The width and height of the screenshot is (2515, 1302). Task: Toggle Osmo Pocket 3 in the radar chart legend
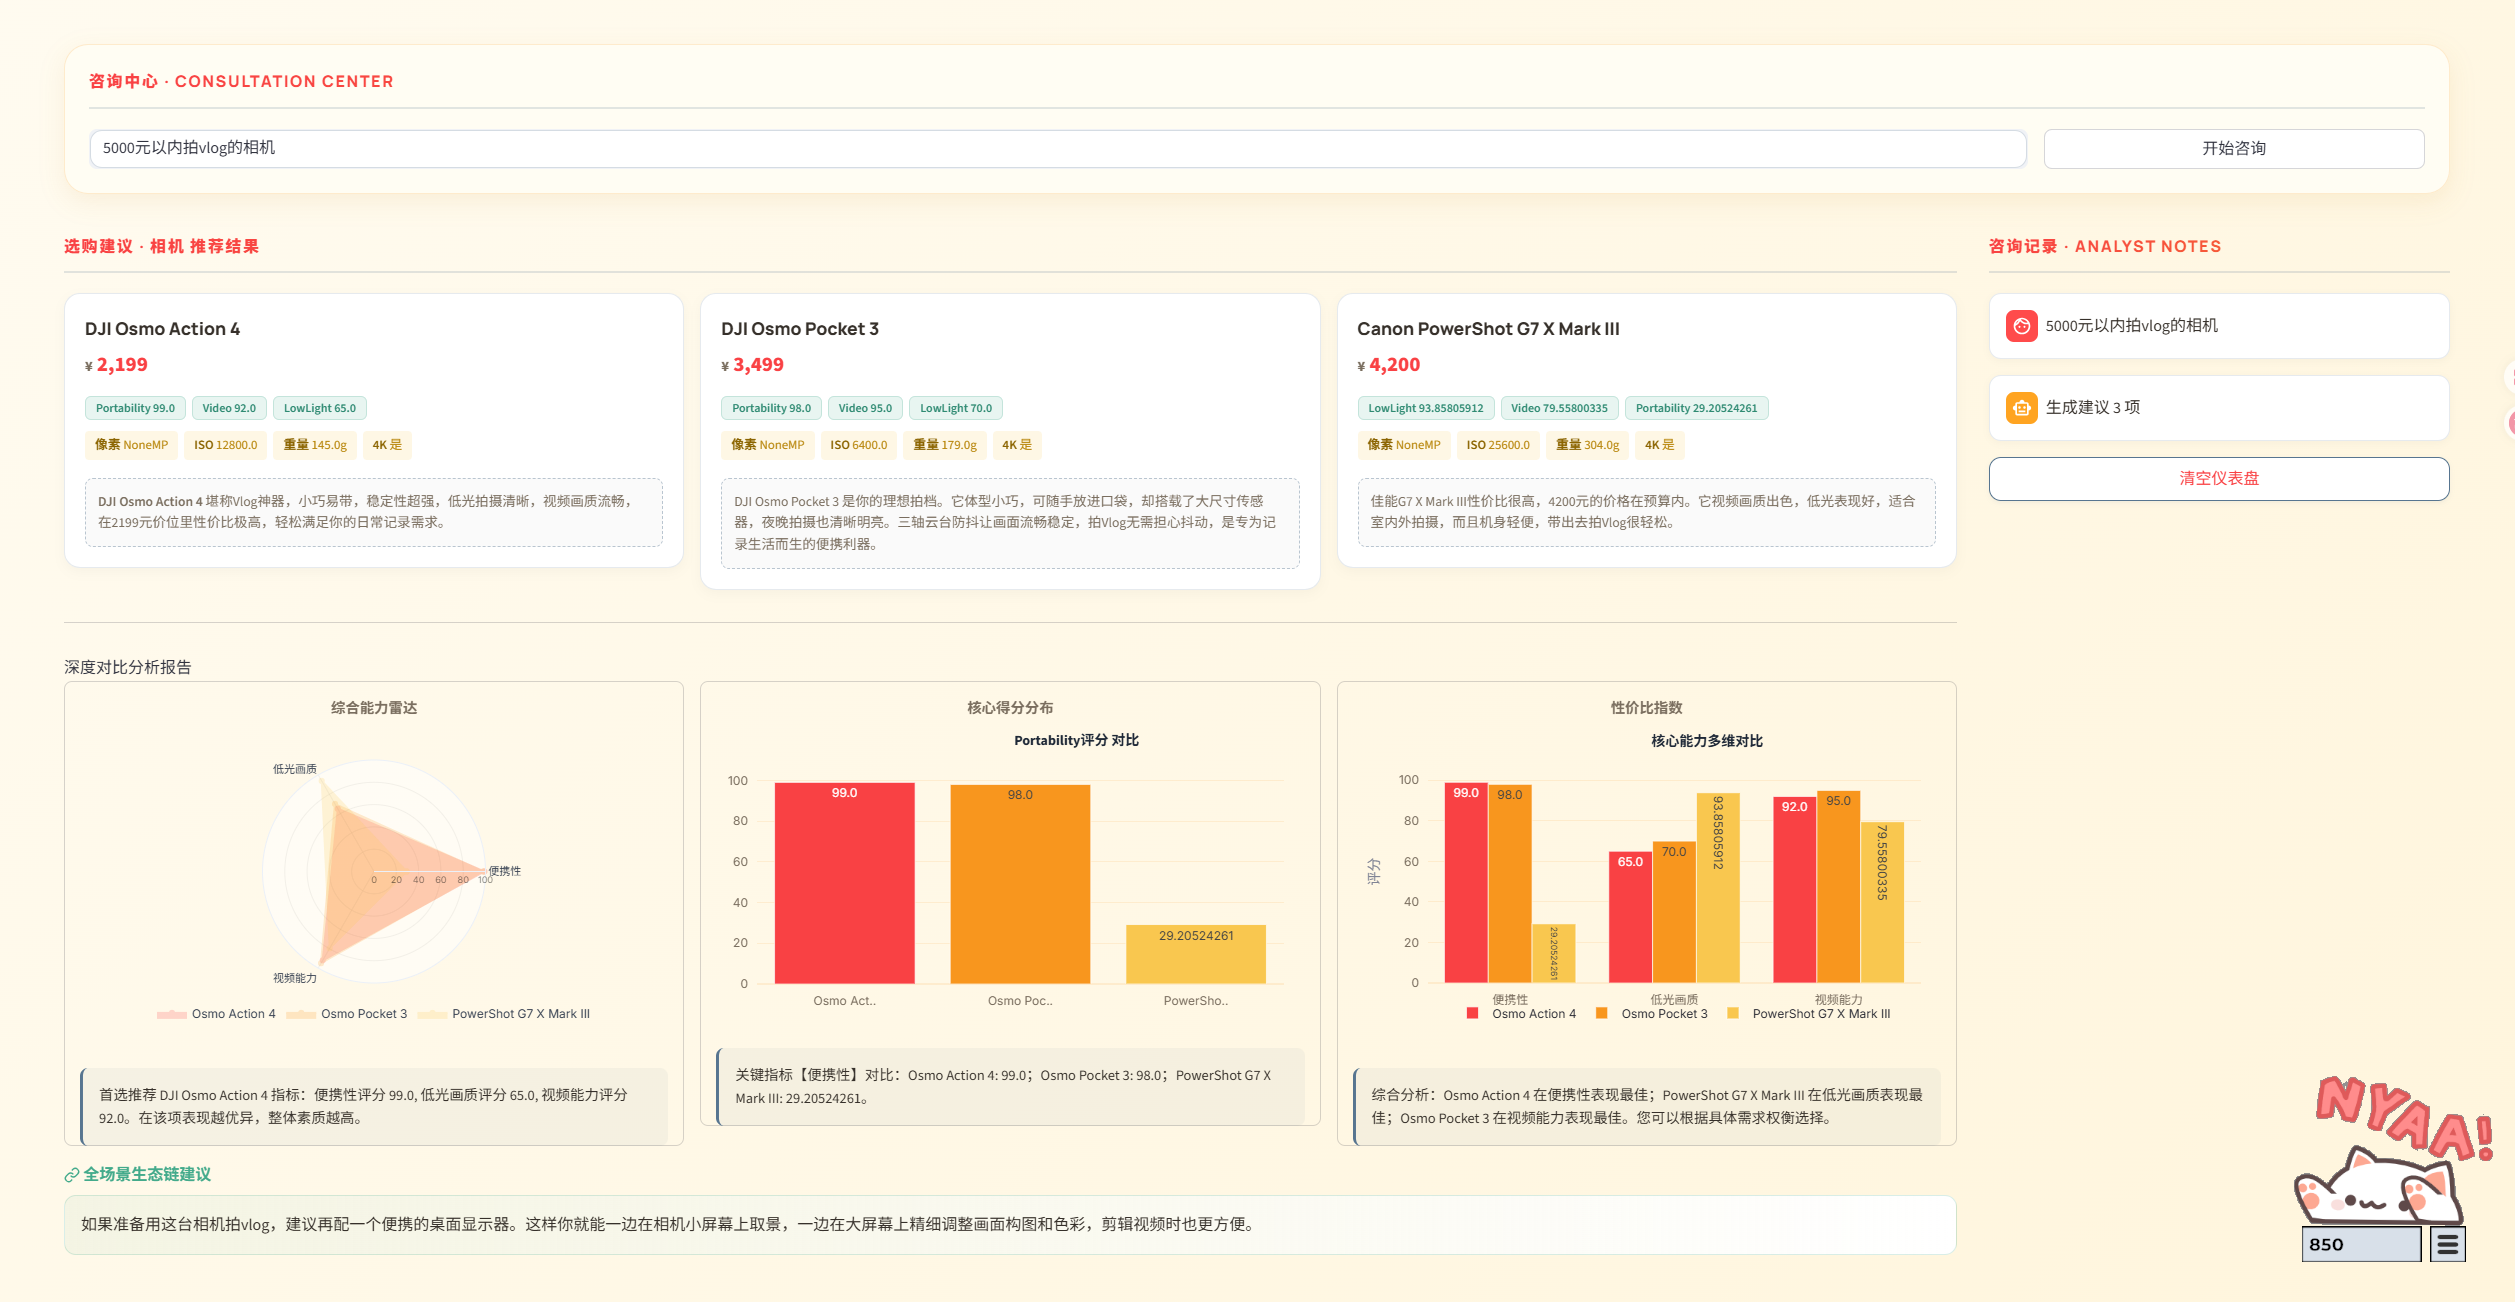coord(347,1014)
